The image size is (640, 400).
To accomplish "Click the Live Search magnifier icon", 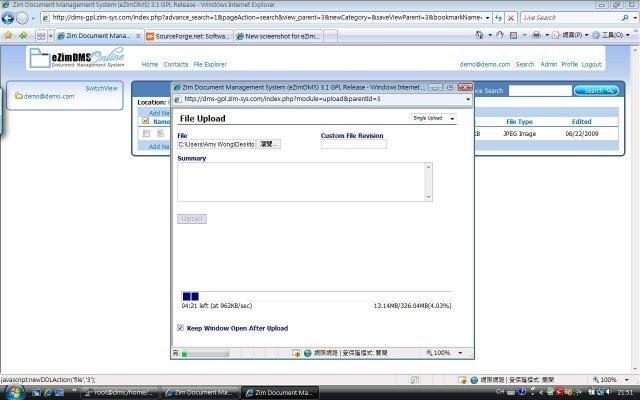I will click(x=625, y=18).
